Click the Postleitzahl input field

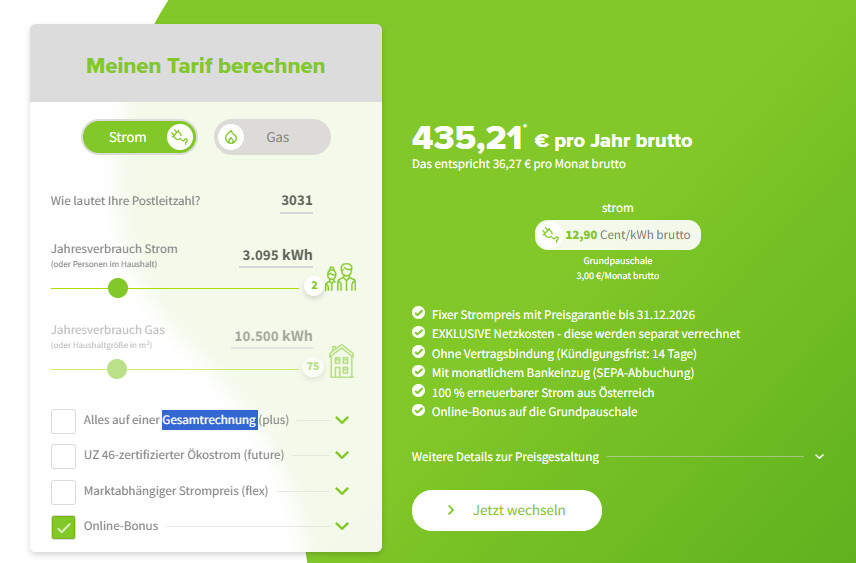pyautogui.click(x=296, y=200)
